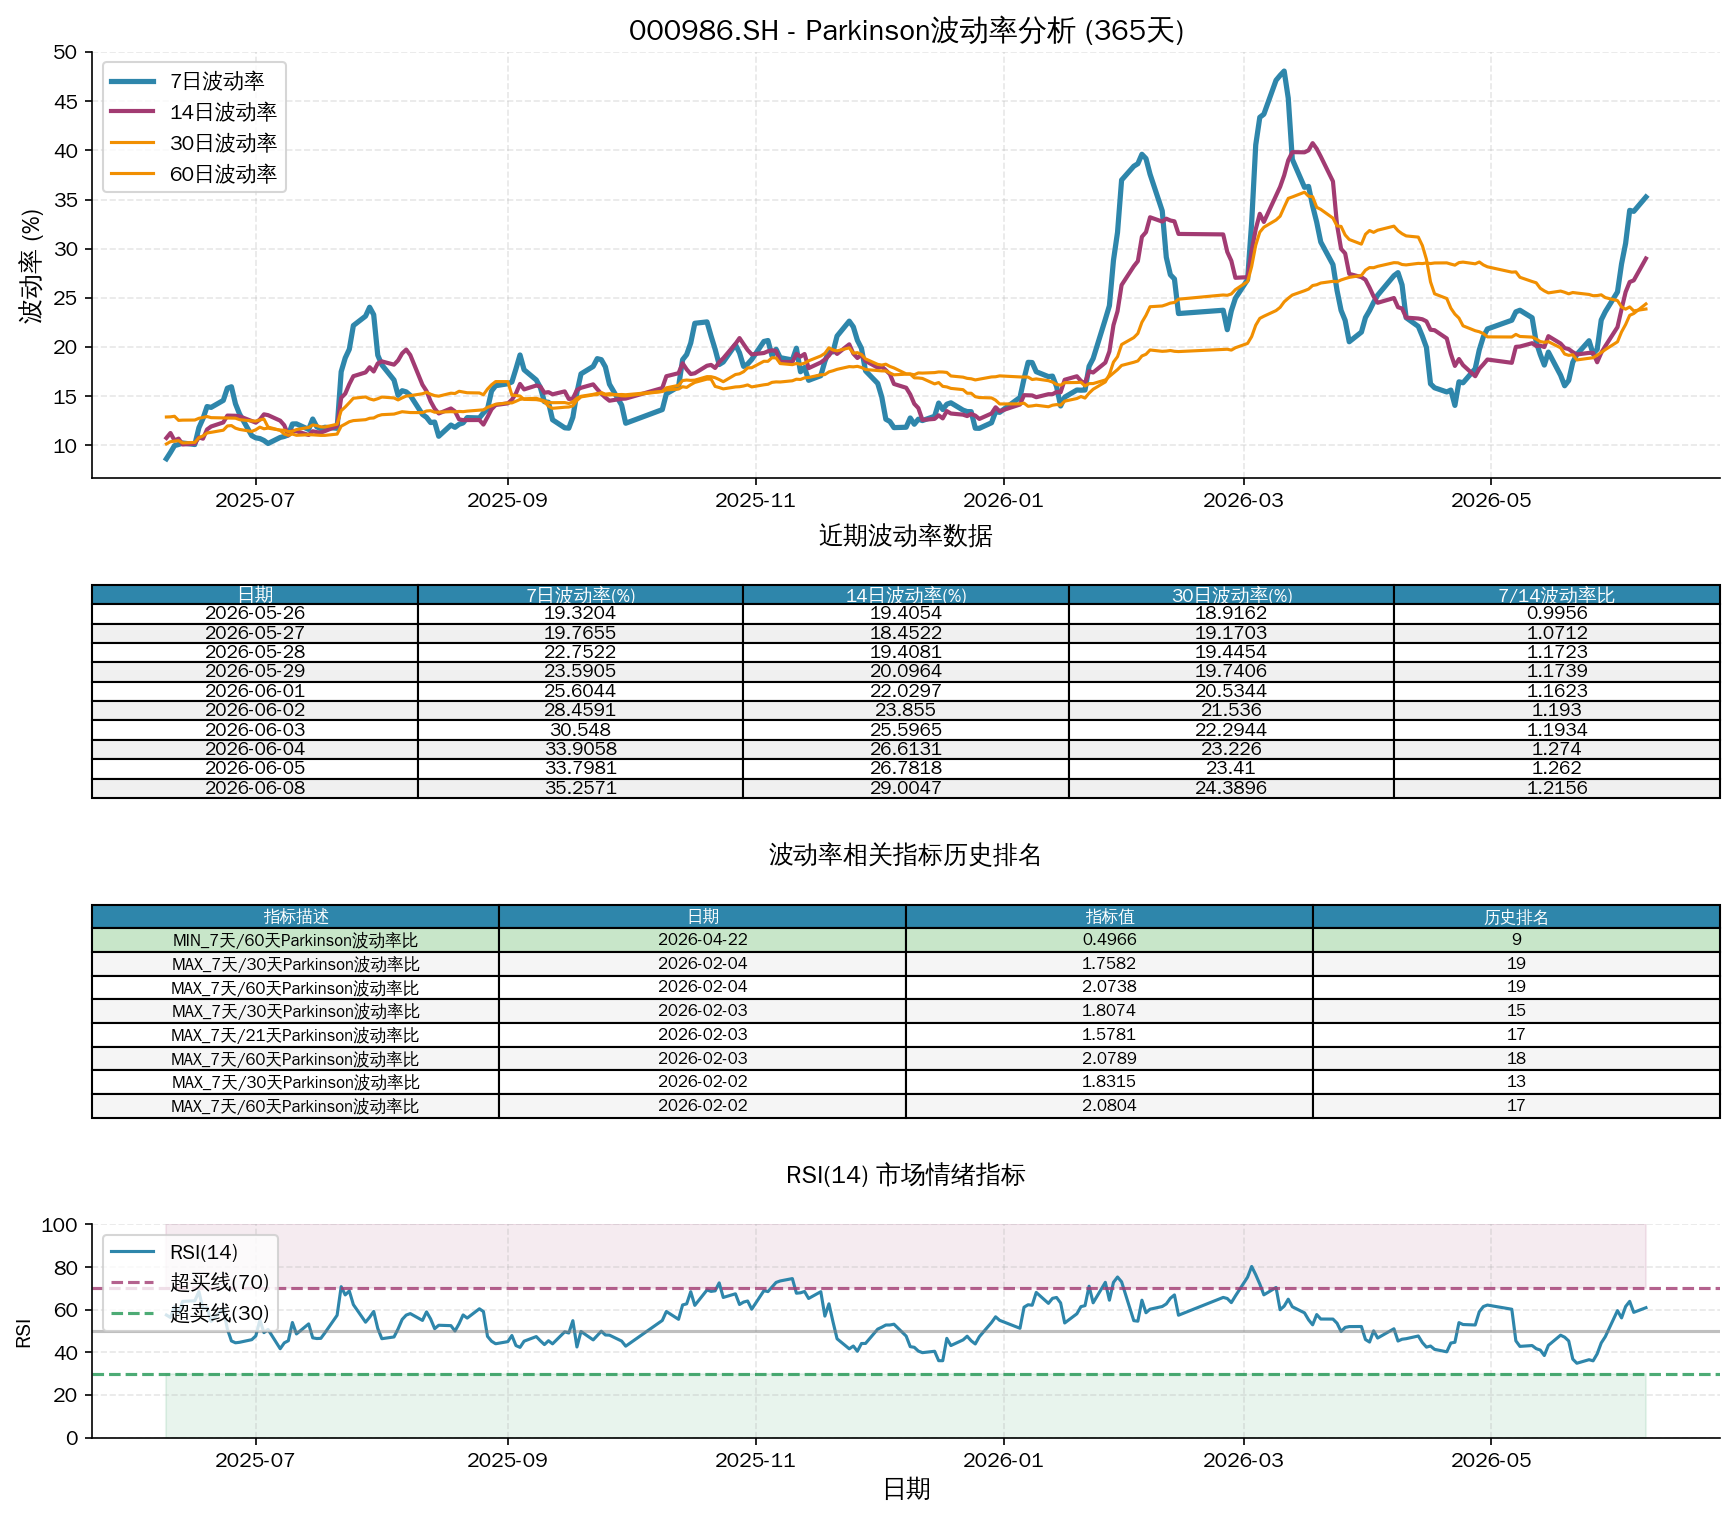
Task: Click the 近期波动率数据 table title
Action: (906, 536)
